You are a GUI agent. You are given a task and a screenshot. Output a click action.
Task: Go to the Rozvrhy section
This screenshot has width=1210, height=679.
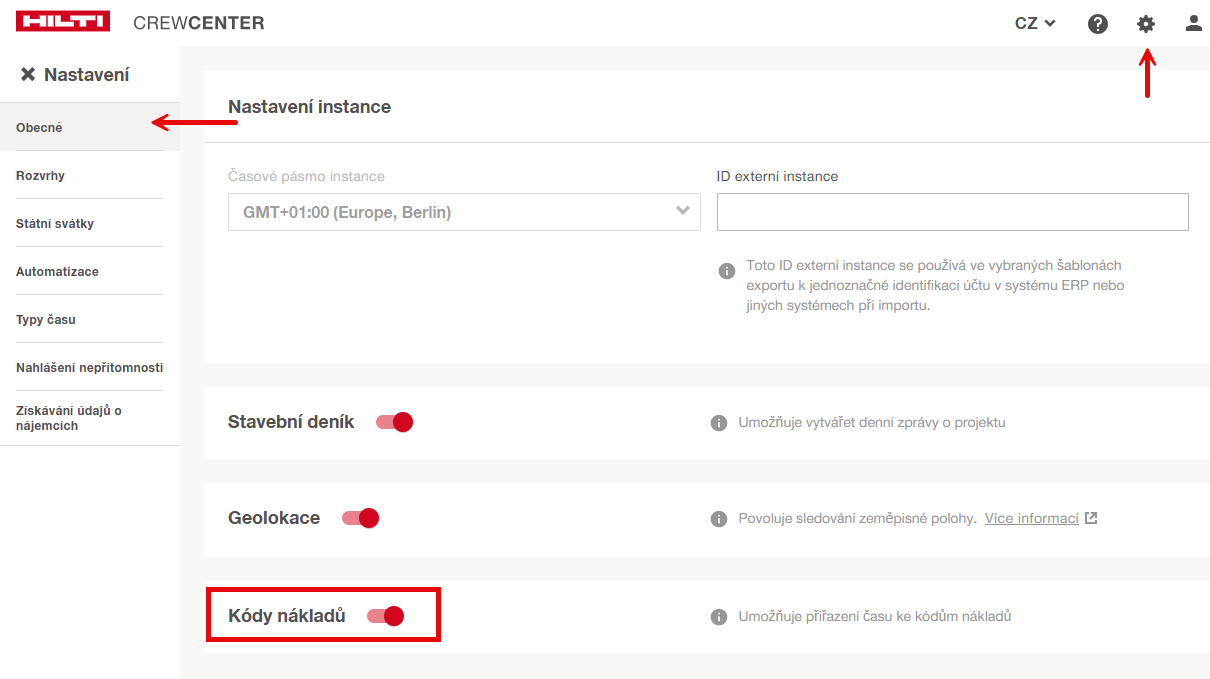point(41,176)
